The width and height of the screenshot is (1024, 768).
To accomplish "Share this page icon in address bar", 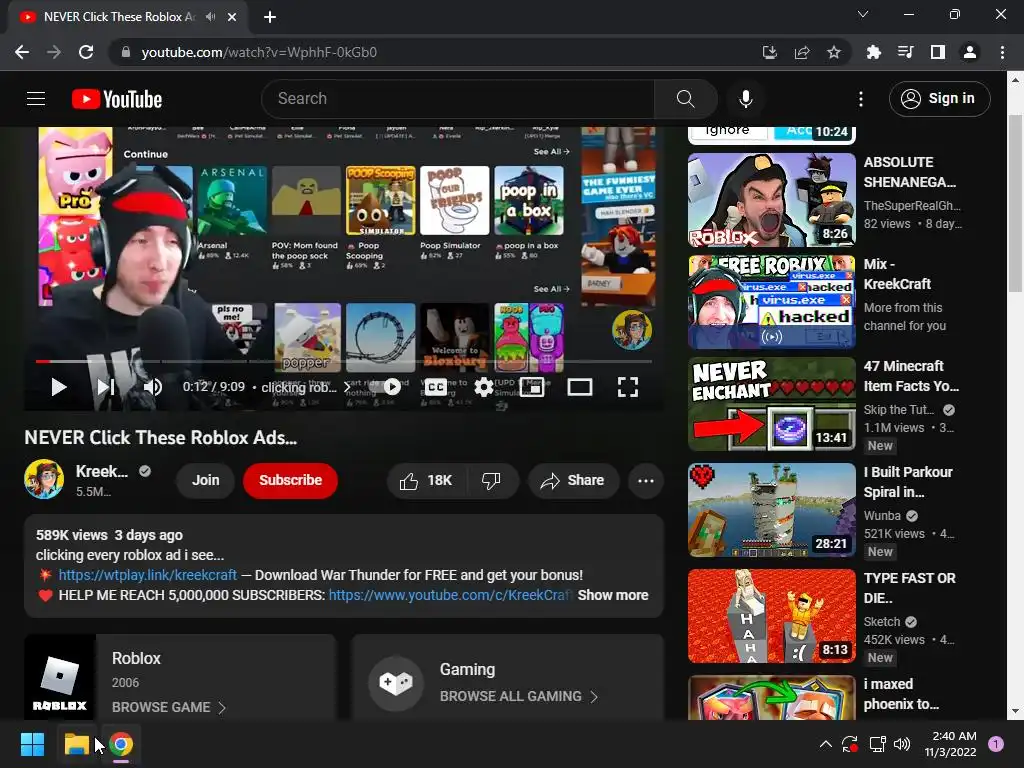I will coord(802,52).
